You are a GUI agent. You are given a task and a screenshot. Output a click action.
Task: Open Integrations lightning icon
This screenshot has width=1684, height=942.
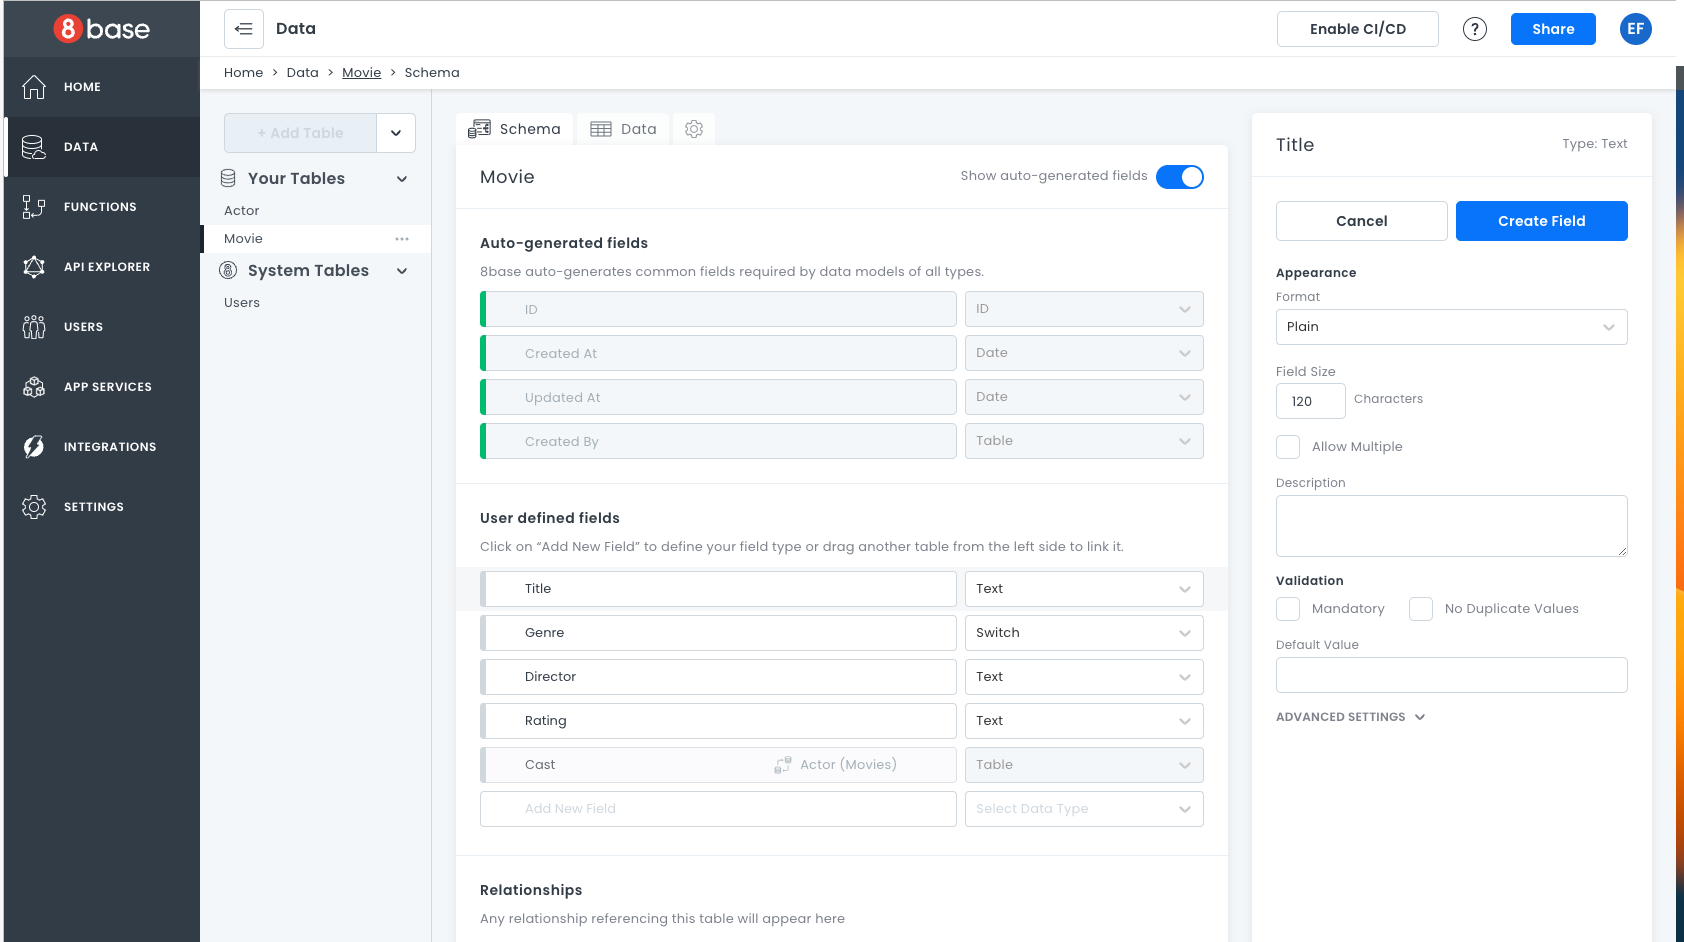tap(34, 447)
